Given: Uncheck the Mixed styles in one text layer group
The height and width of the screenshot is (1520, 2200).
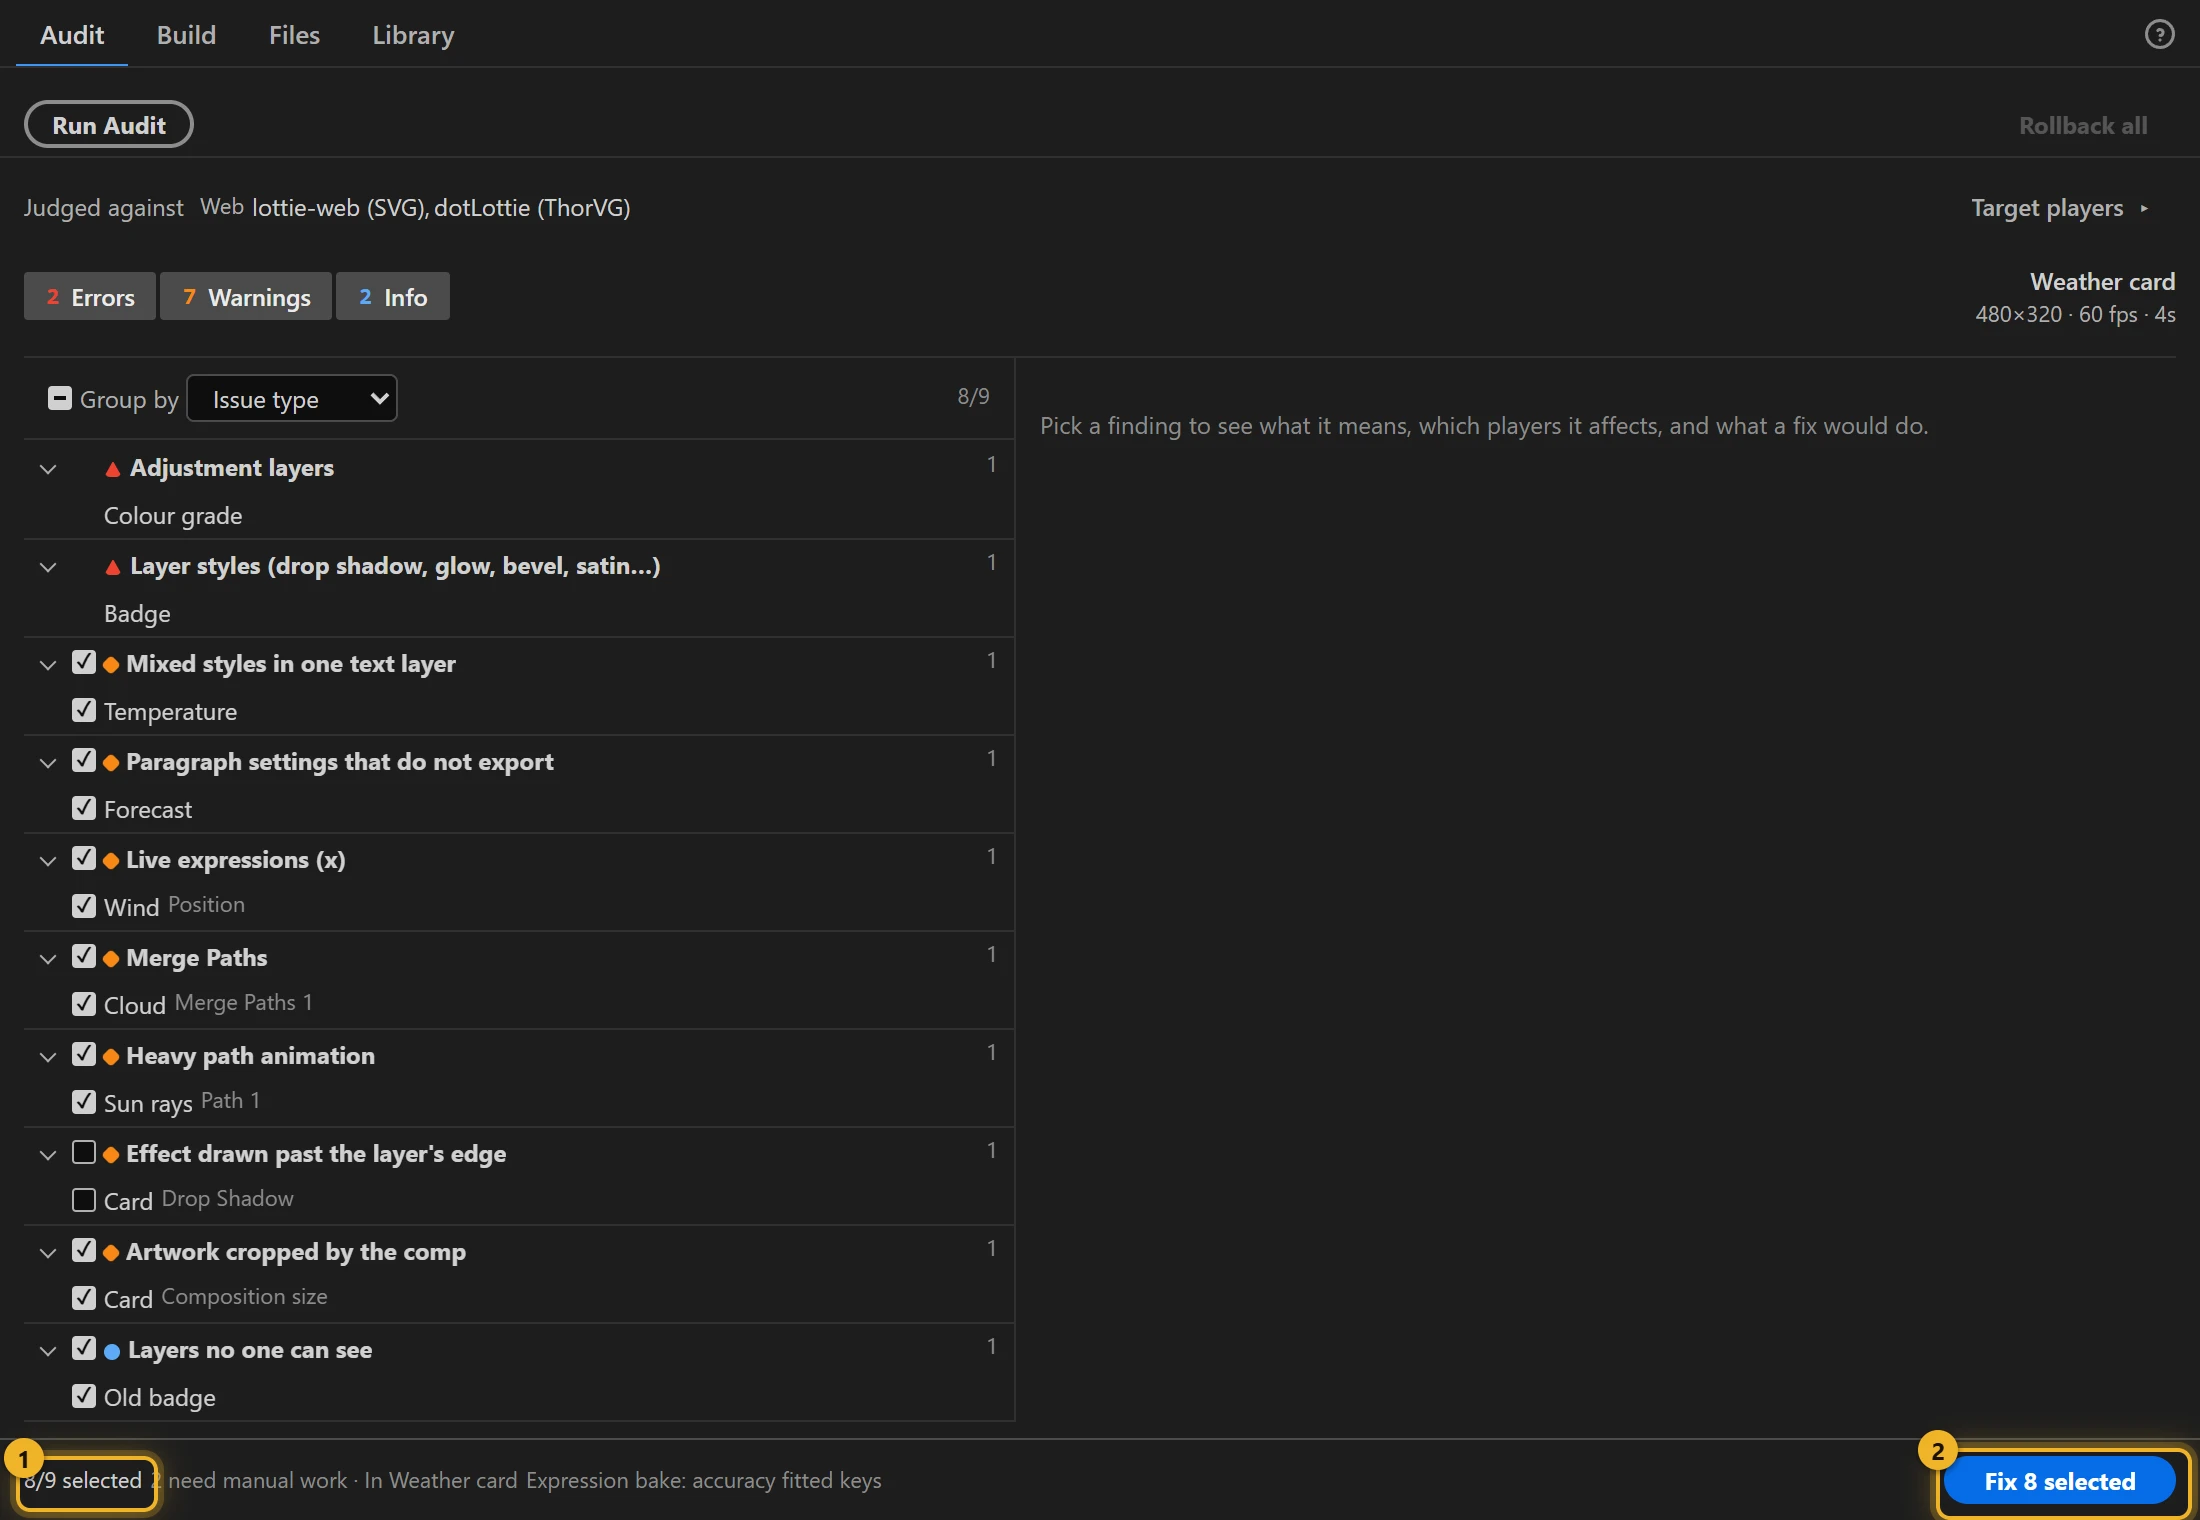Looking at the screenshot, I should [x=84, y=662].
